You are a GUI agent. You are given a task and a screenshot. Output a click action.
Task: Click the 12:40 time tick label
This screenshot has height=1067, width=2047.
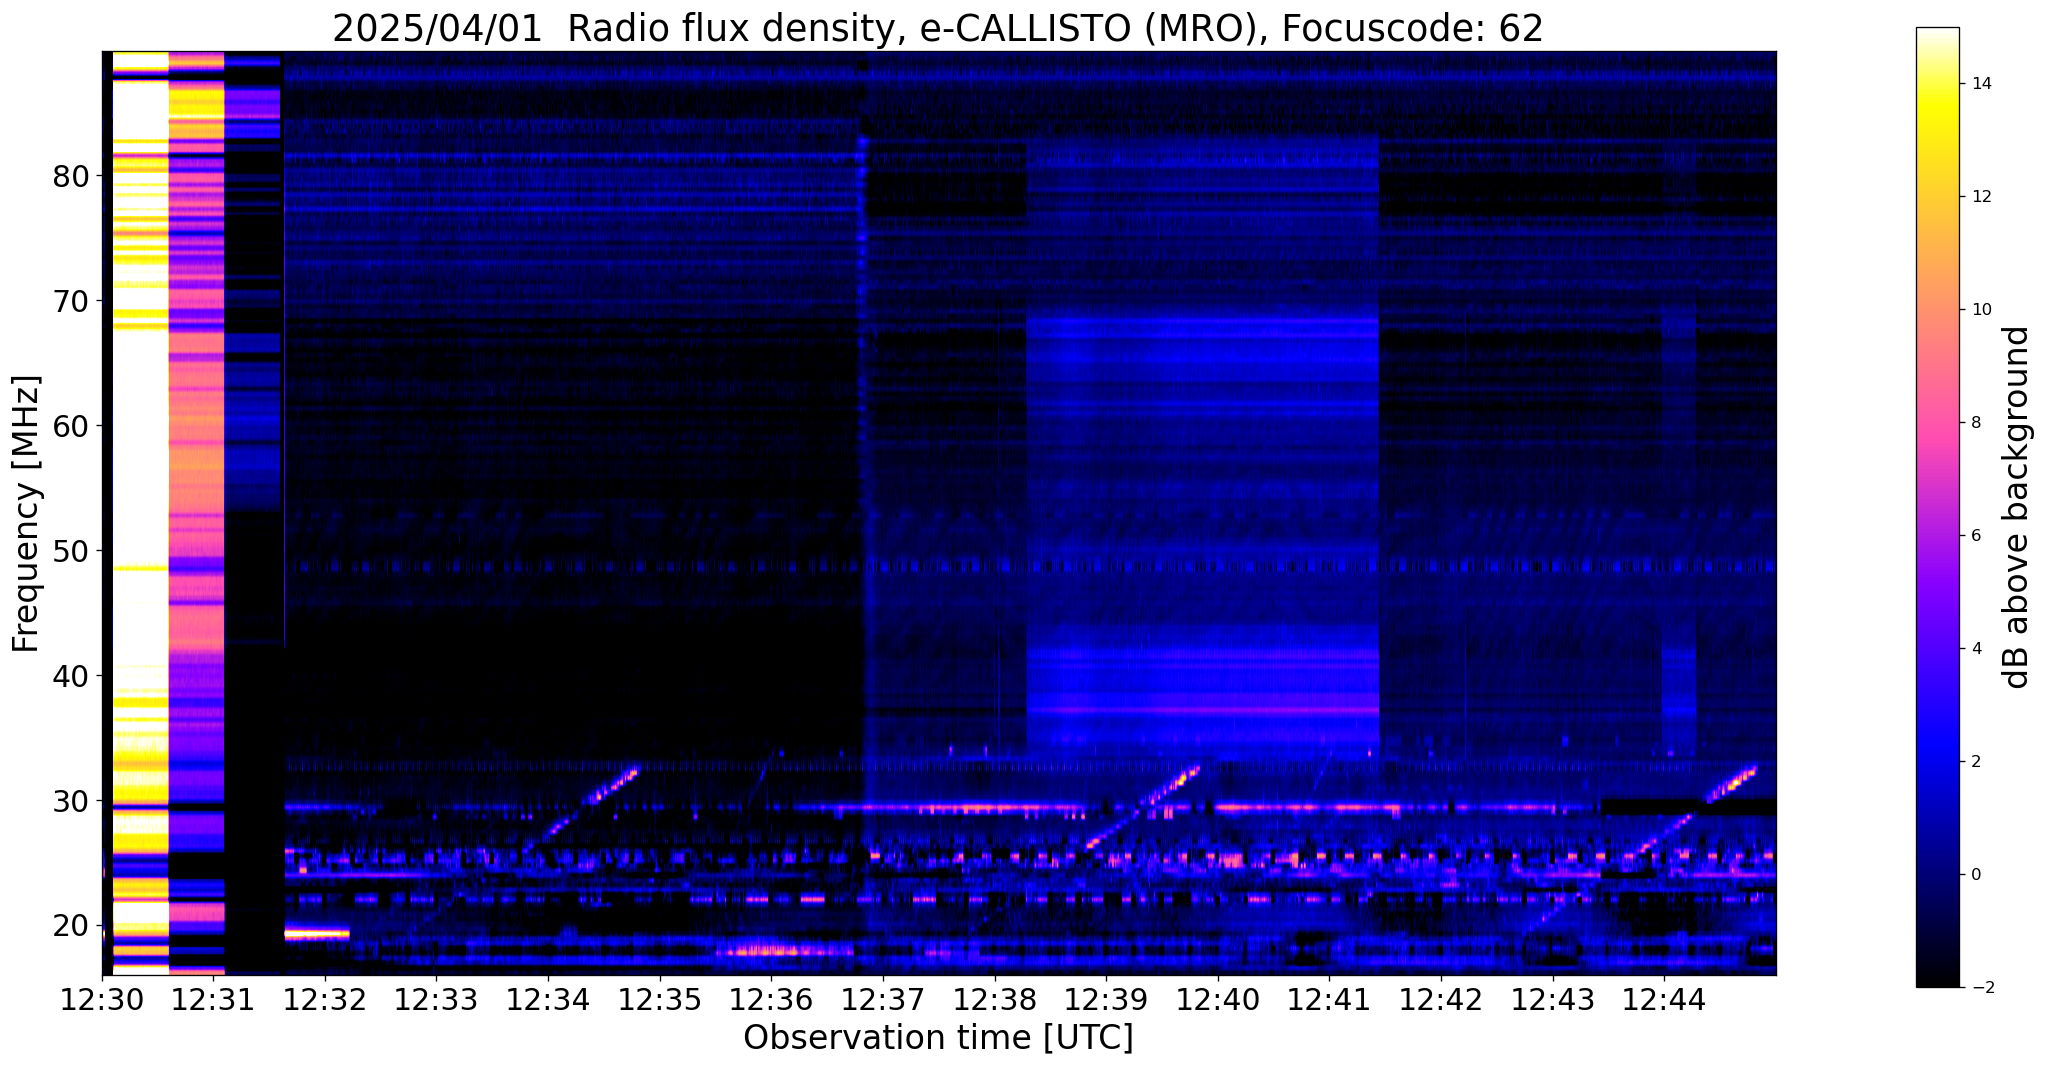pos(1218,998)
